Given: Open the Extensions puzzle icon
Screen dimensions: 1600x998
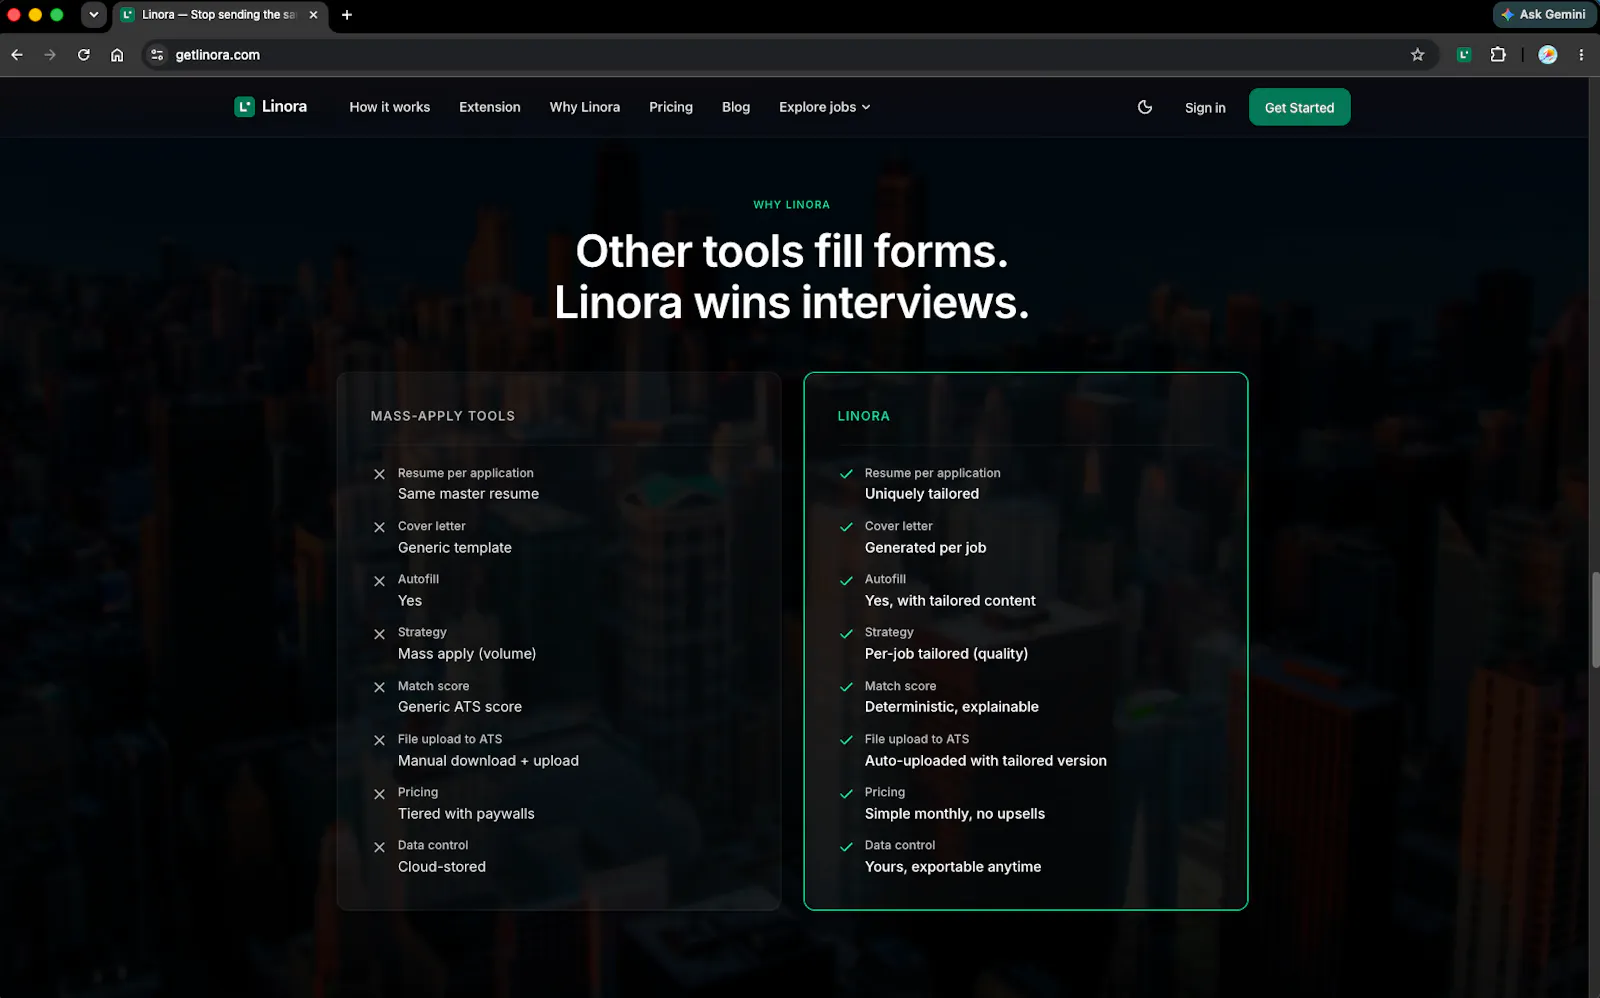Looking at the screenshot, I should [1498, 55].
